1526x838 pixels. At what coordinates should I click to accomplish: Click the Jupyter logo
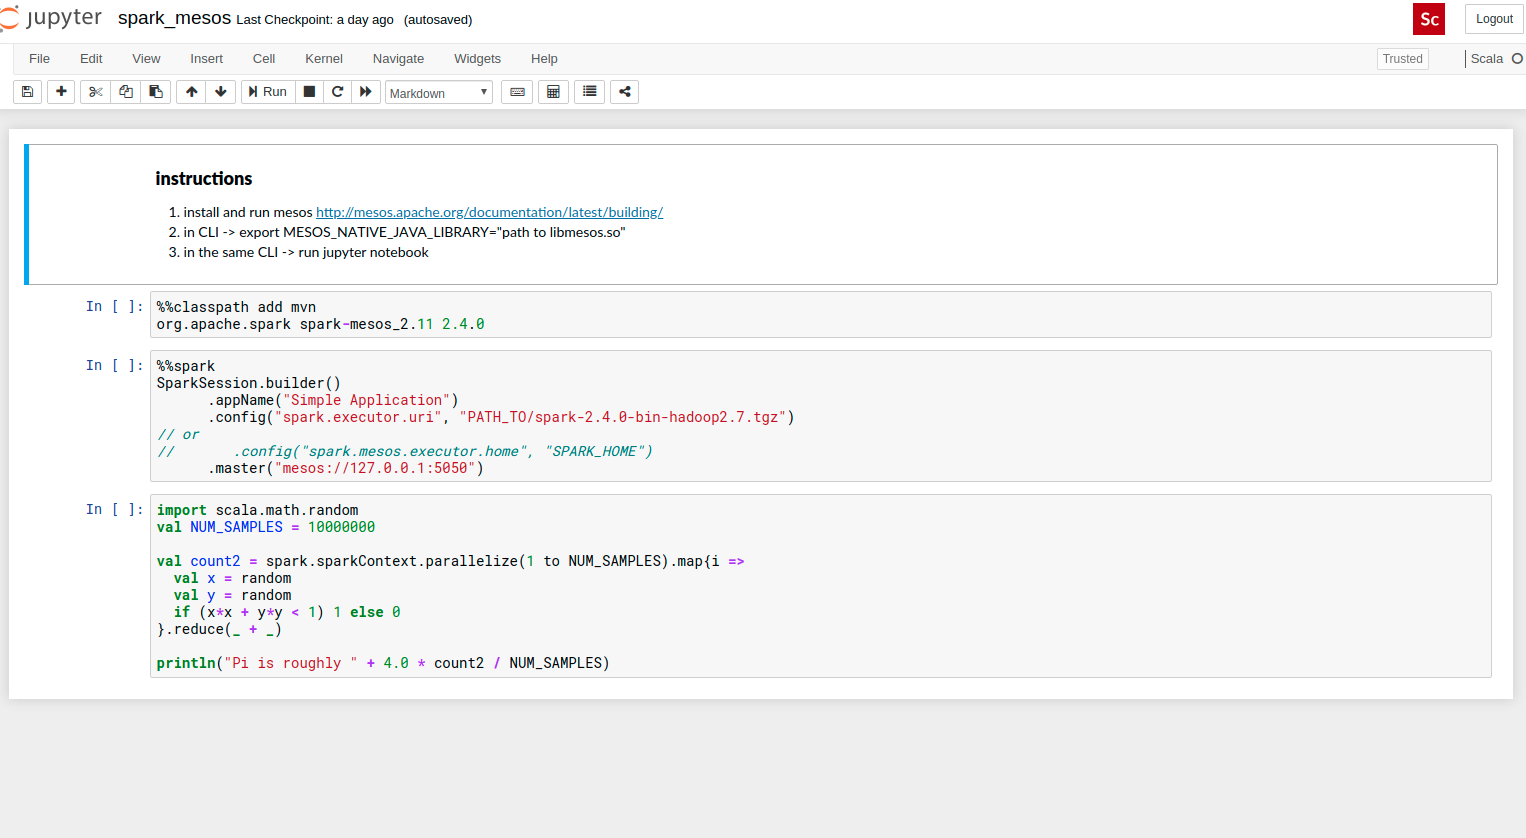pyautogui.click(x=52, y=17)
